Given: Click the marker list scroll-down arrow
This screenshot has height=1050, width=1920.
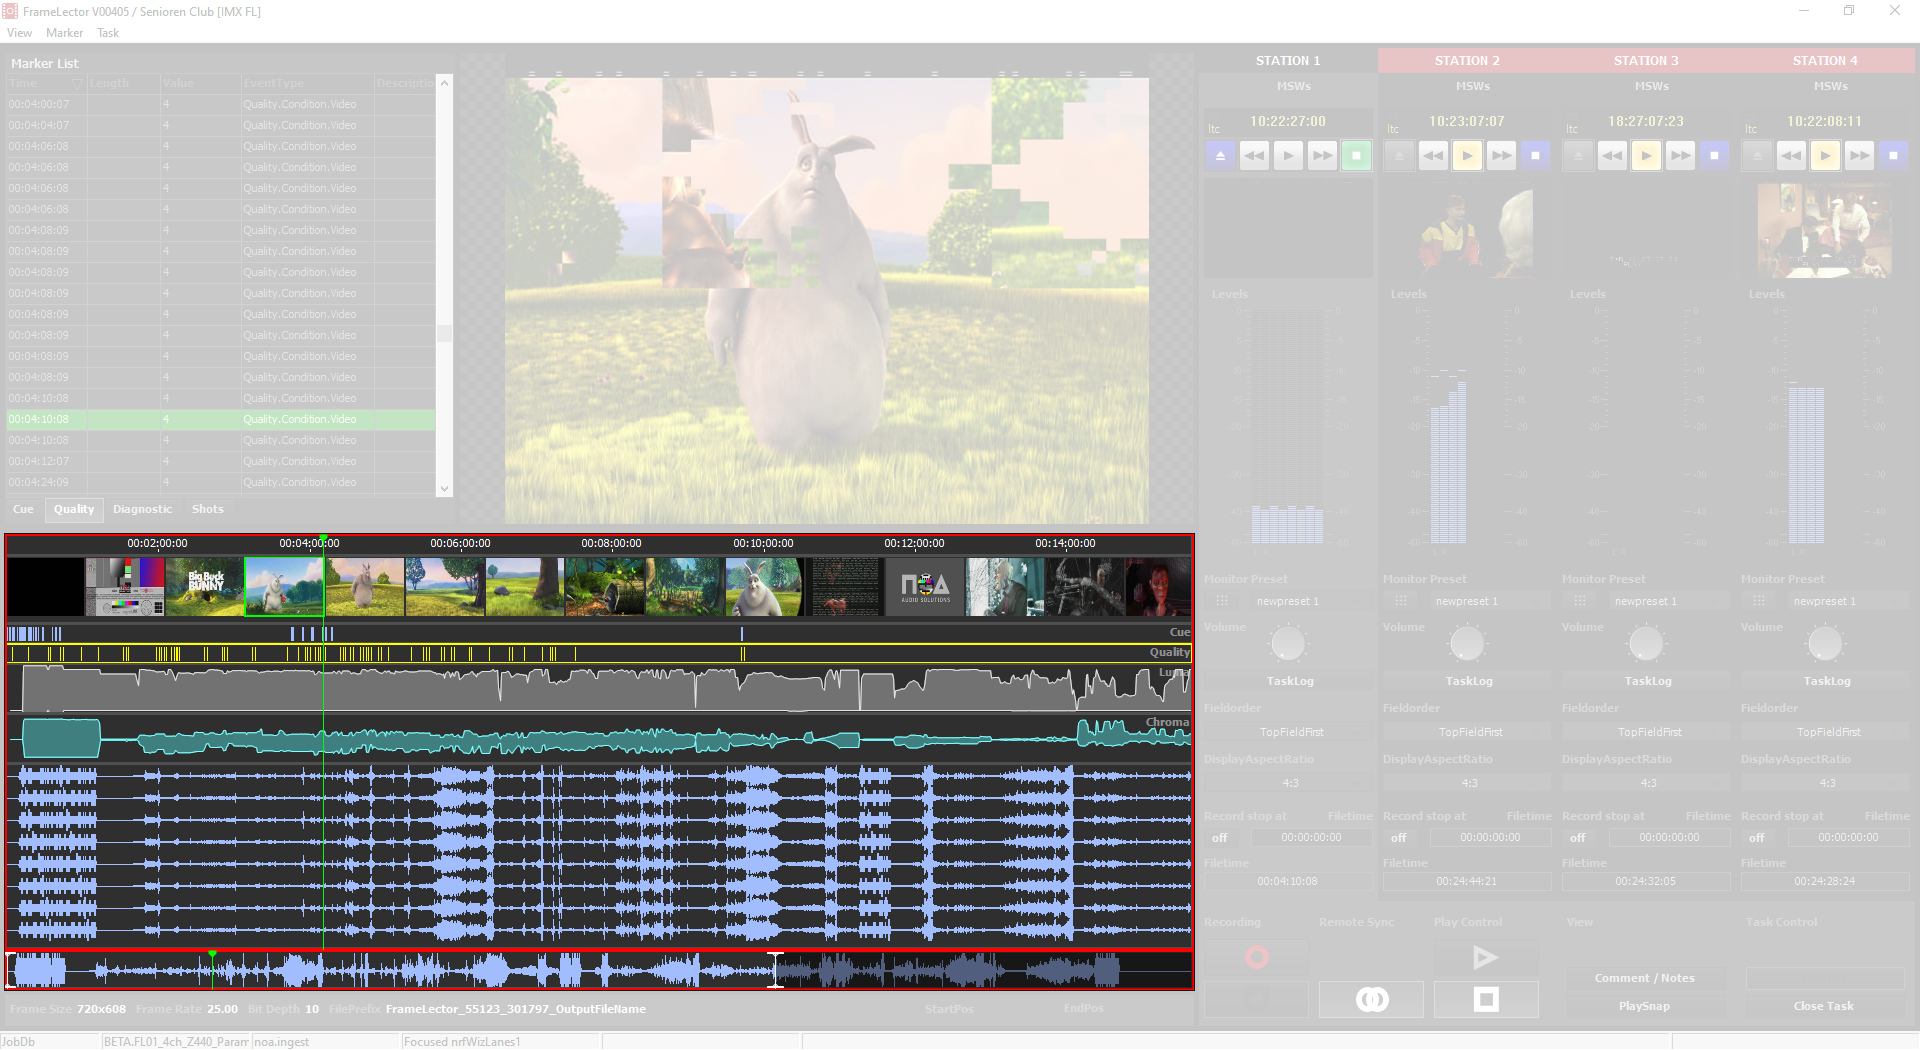Looking at the screenshot, I should (444, 489).
